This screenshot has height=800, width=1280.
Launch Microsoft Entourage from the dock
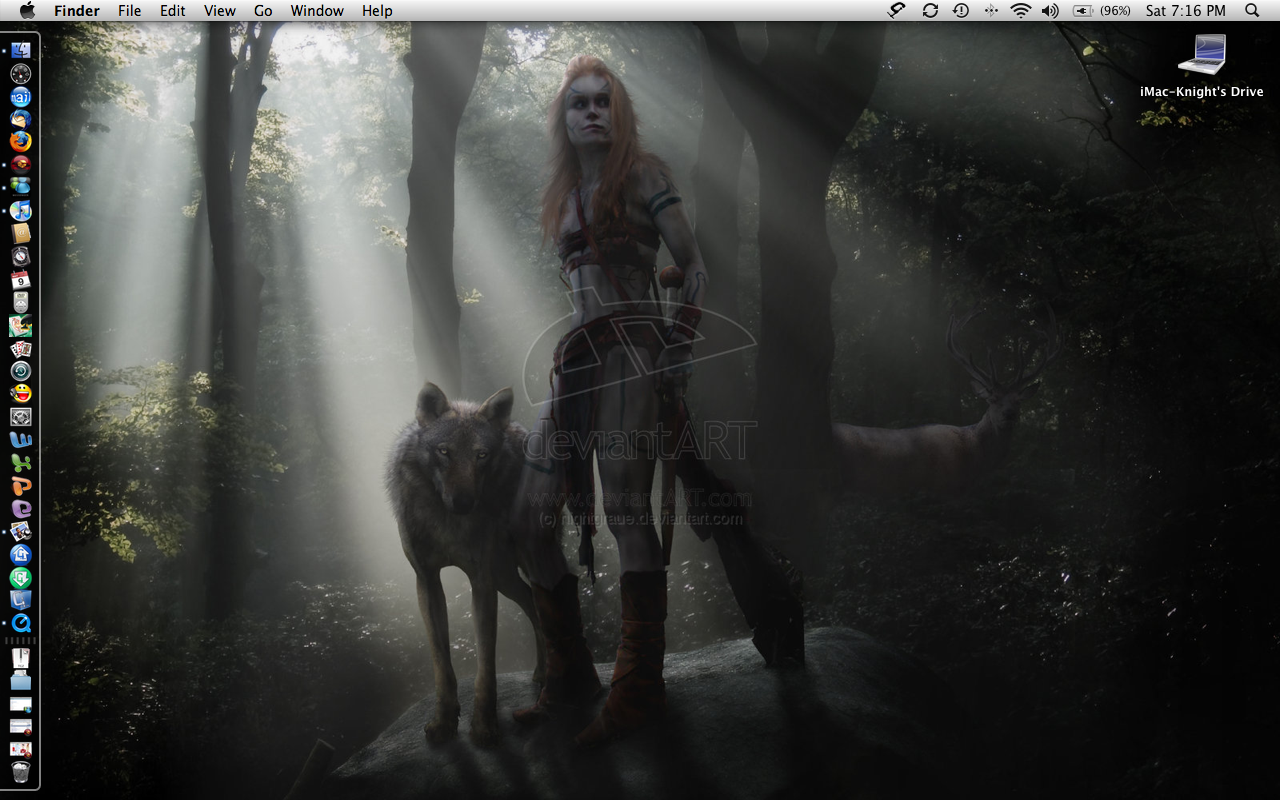click(x=21, y=509)
